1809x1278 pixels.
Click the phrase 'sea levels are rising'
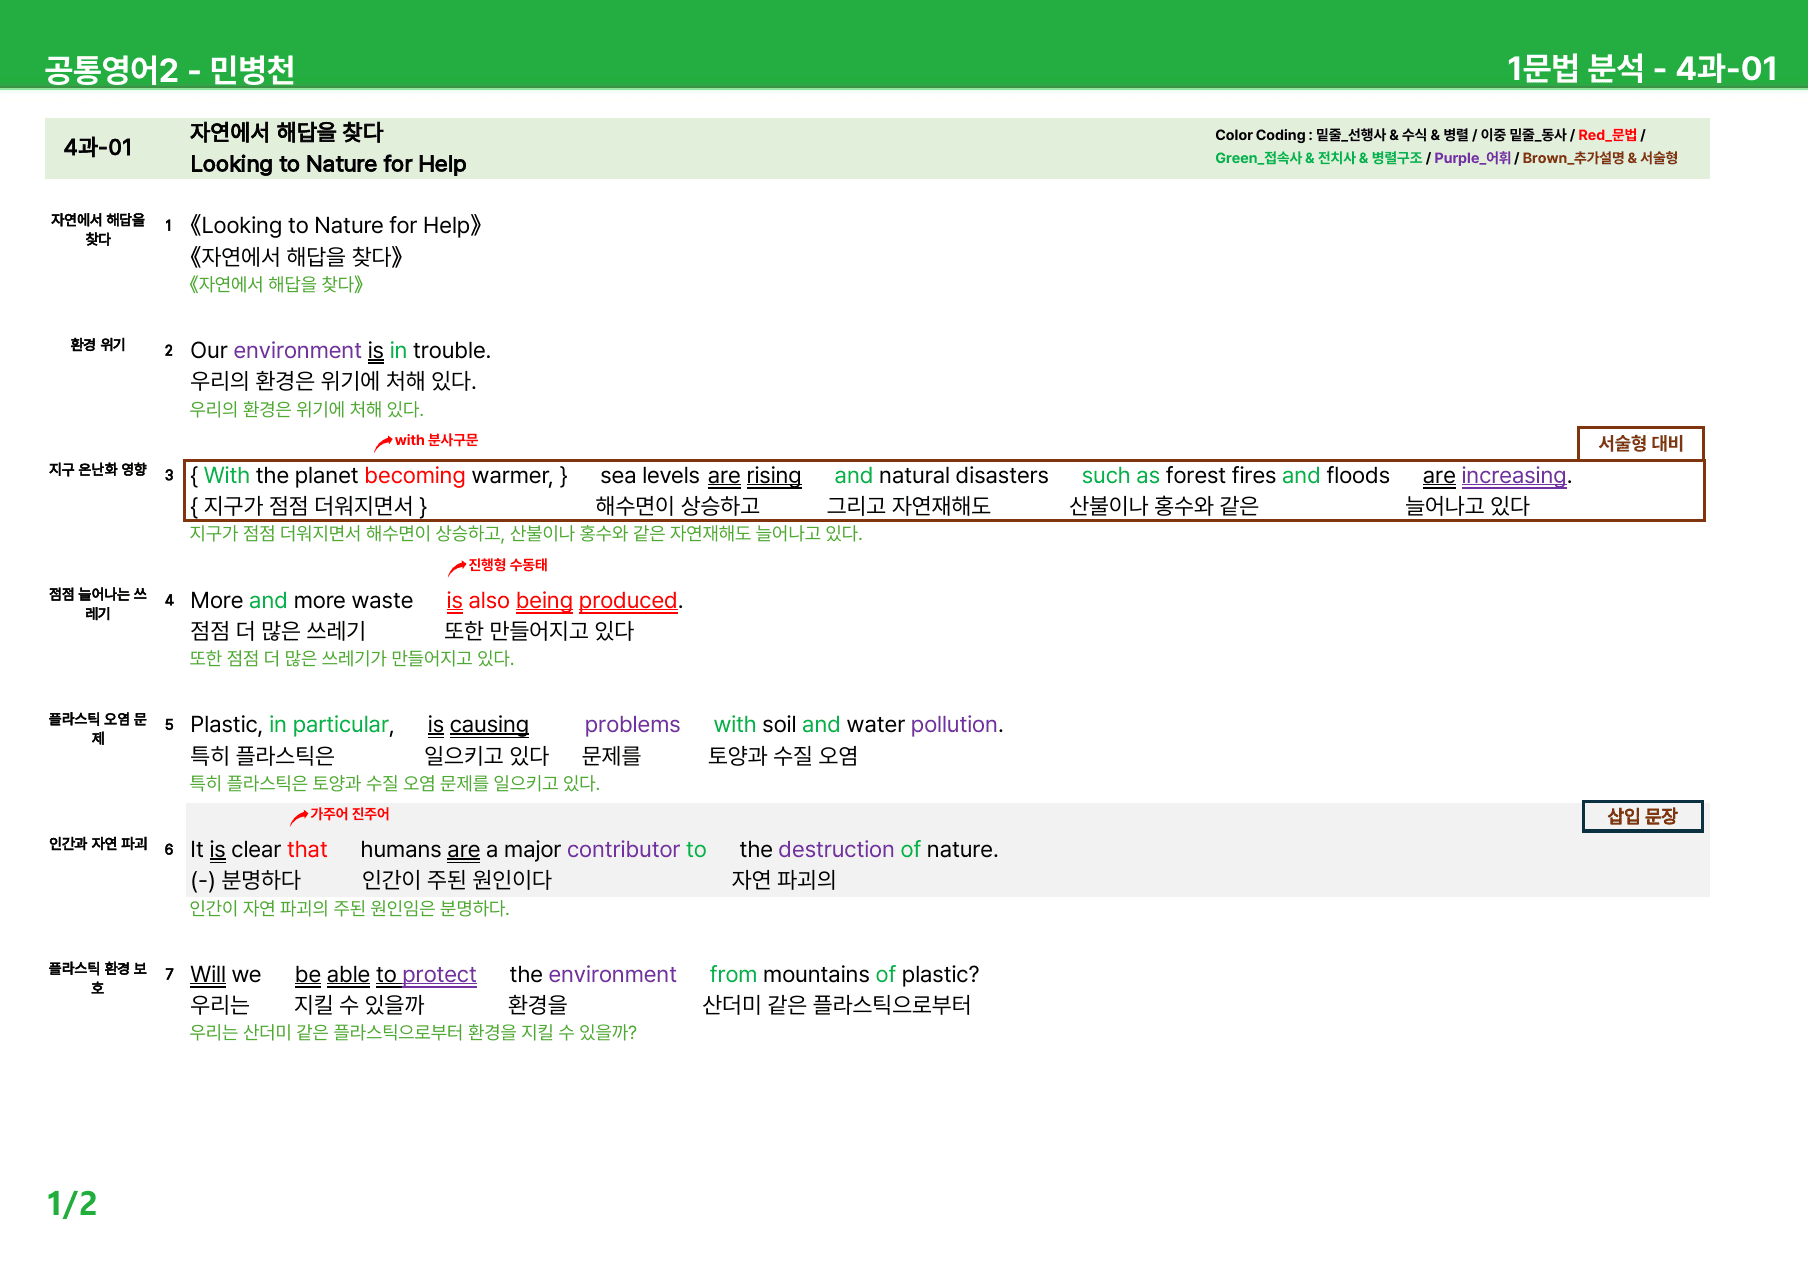700,476
